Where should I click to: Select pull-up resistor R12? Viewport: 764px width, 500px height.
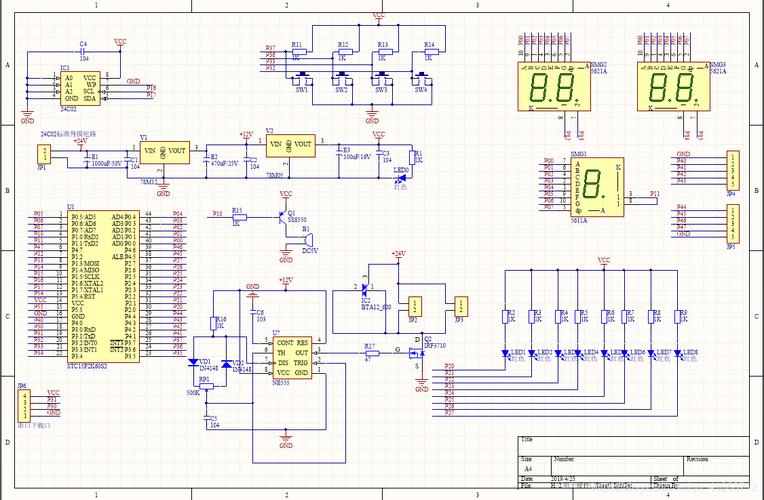click(x=345, y=51)
